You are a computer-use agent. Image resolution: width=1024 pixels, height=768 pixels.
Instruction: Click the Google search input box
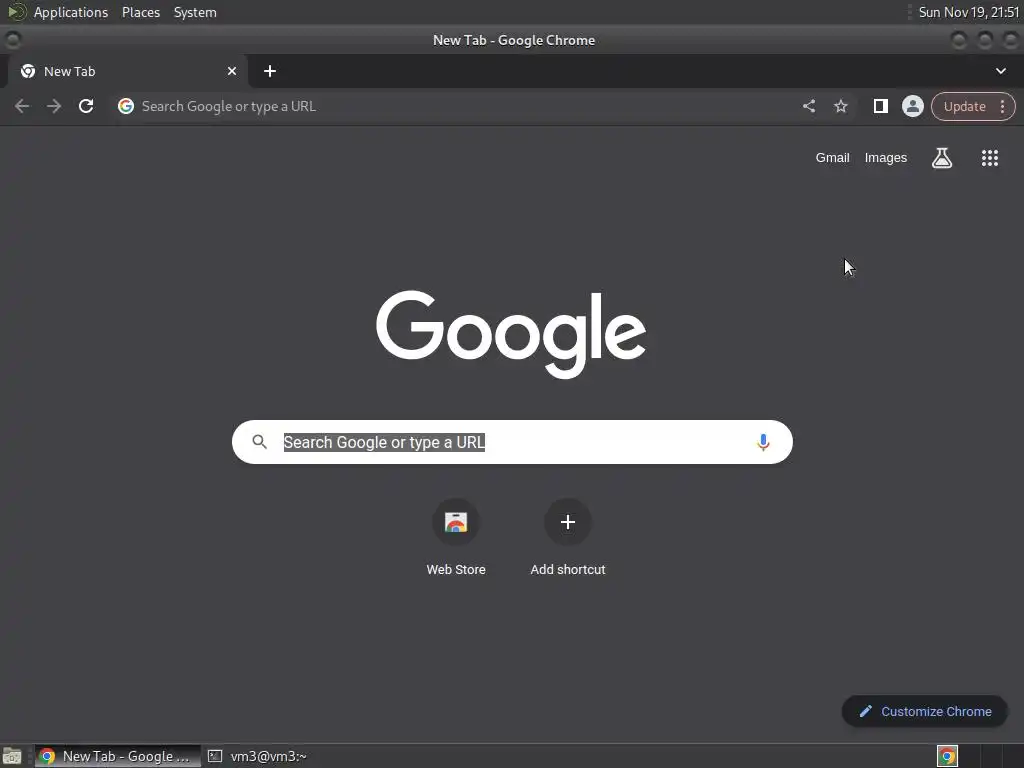[513, 442]
